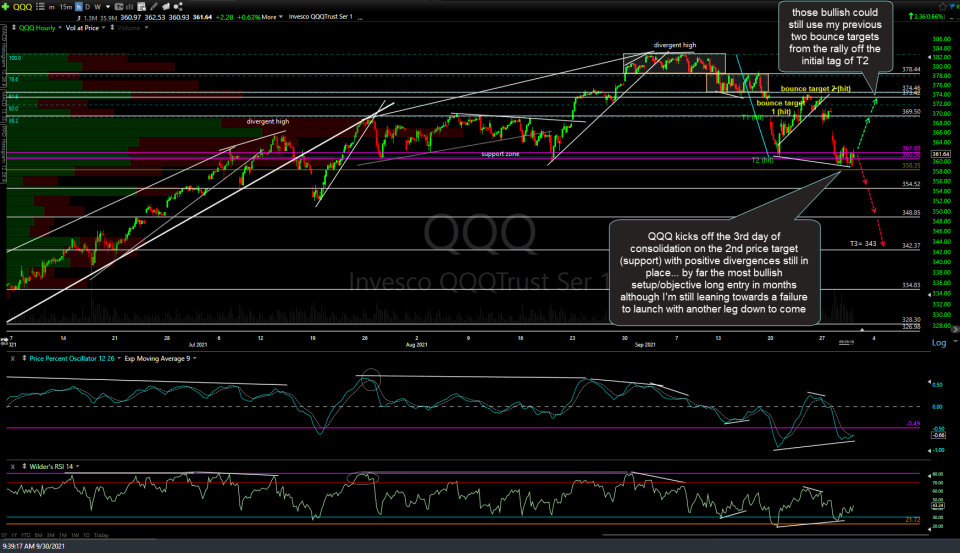Viewport: 960px width, 553px height.
Task: Switch to minute (m) timeframe
Action: pyautogui.click(x=51, y=7)
